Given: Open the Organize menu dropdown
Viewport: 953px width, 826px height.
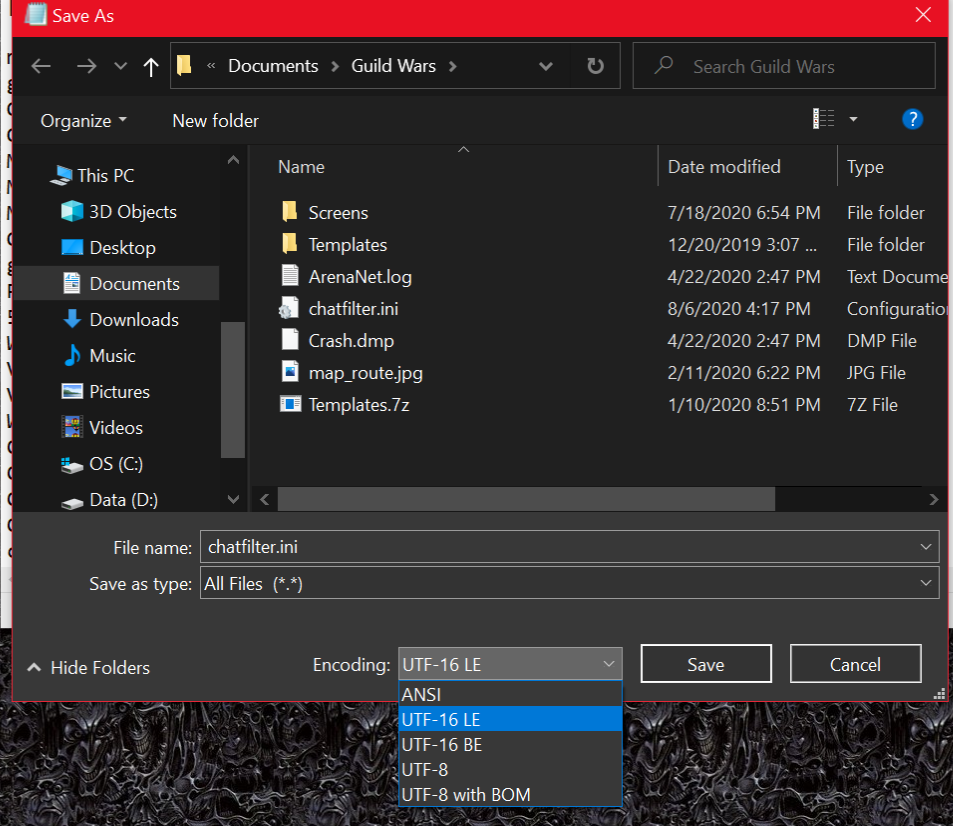Looking at the screenshot, I should 83,120.
